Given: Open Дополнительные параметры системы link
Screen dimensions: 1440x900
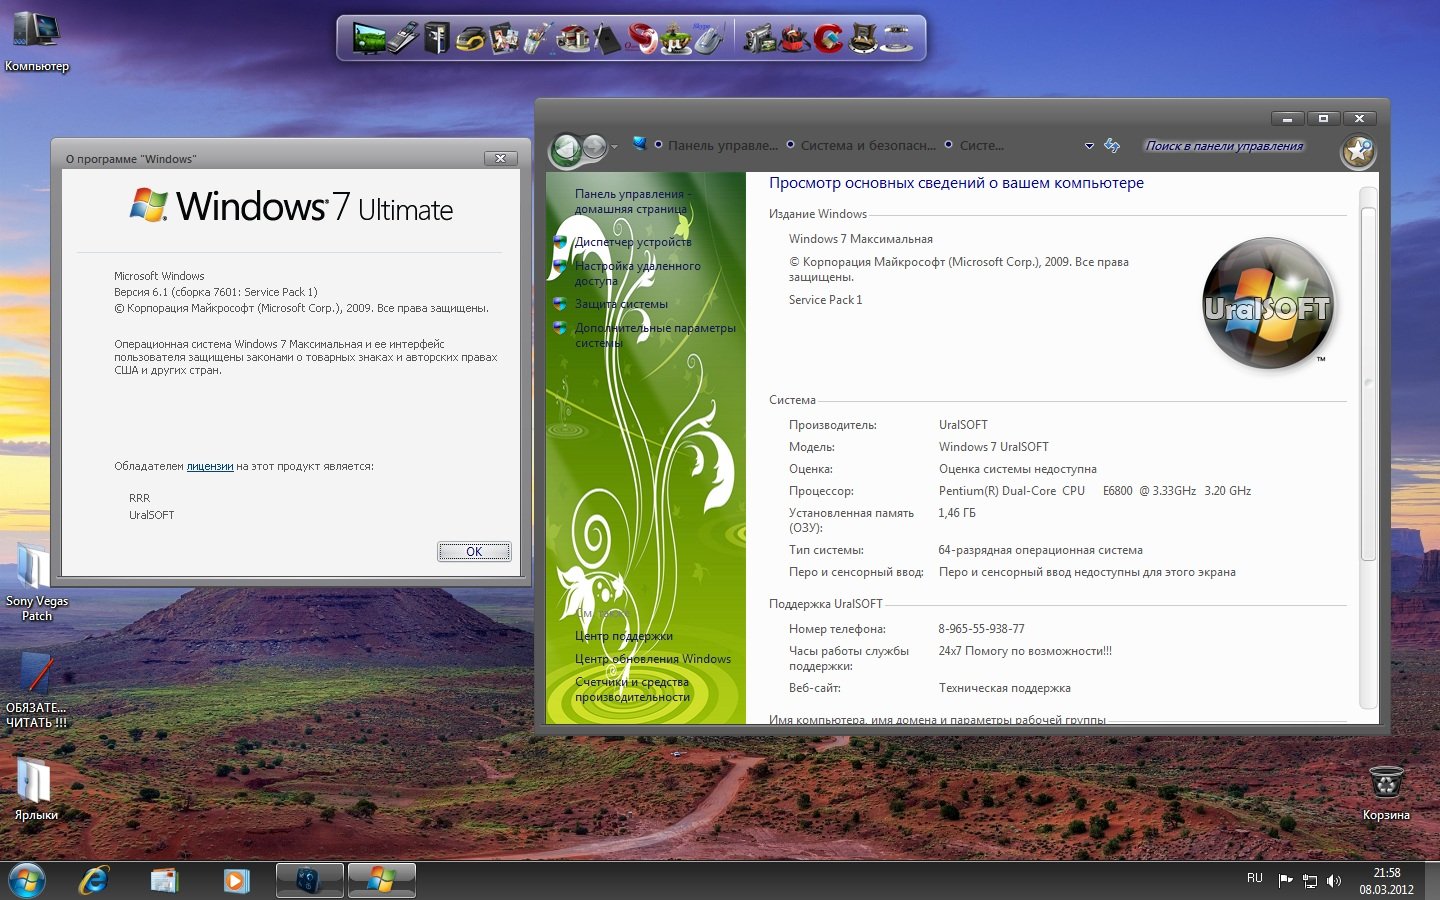Looking at the screenshot, I should tap(655, 335).
